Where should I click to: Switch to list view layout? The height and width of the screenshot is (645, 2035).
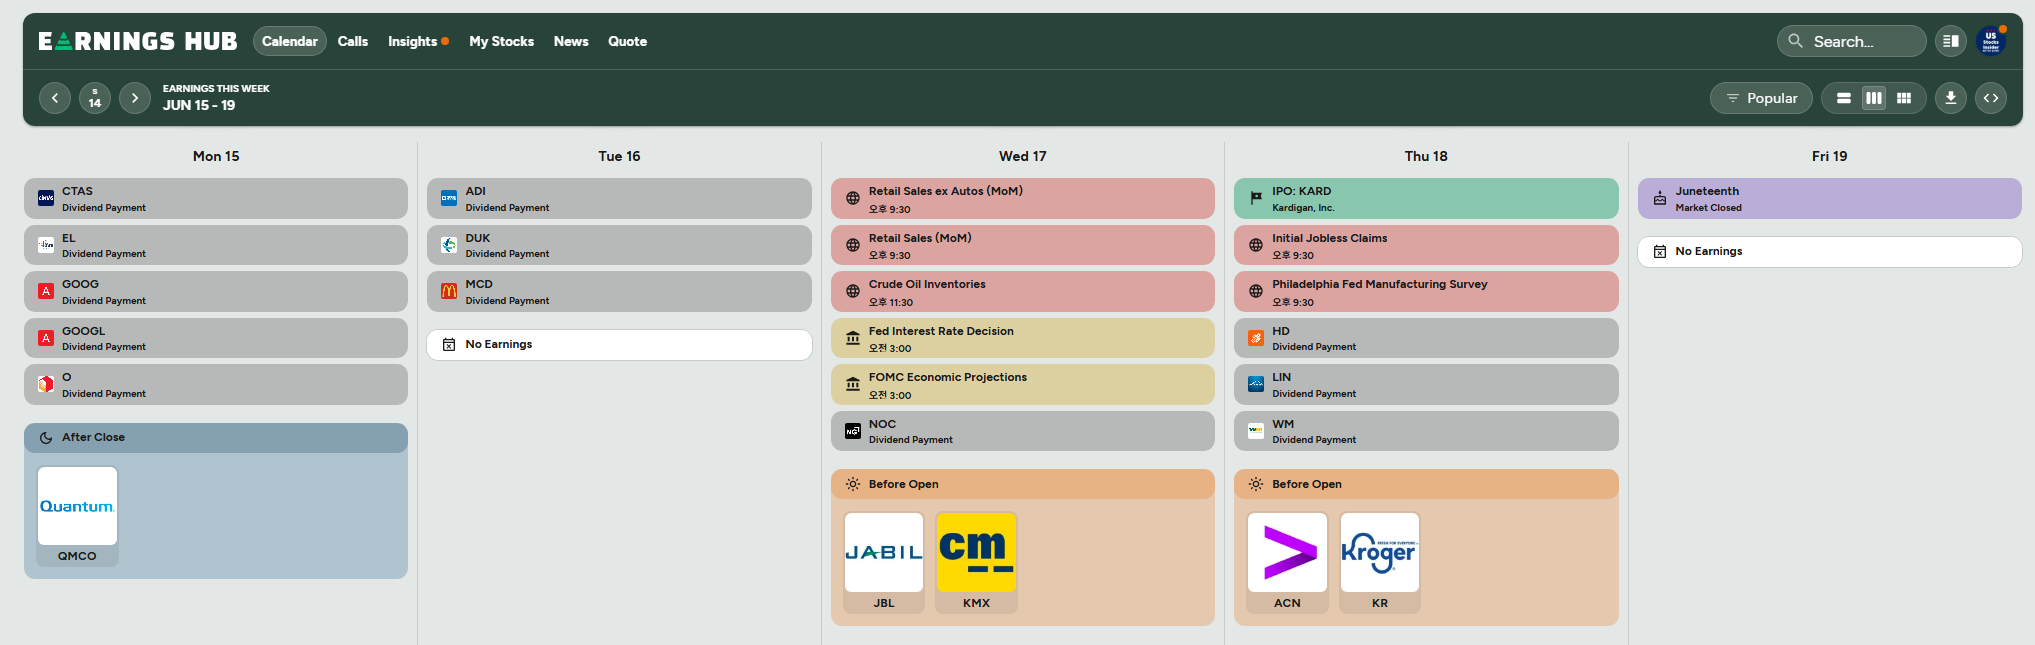(1844, 98)
